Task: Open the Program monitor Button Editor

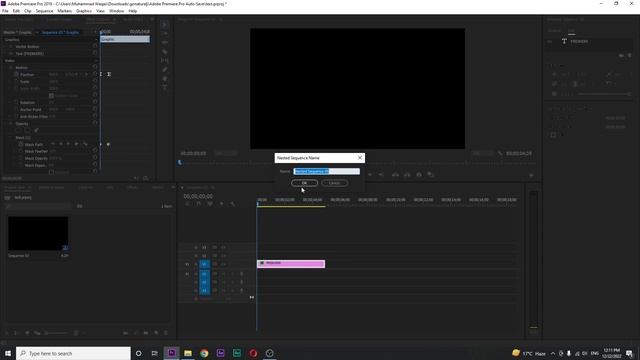Action: coord(531,175)
